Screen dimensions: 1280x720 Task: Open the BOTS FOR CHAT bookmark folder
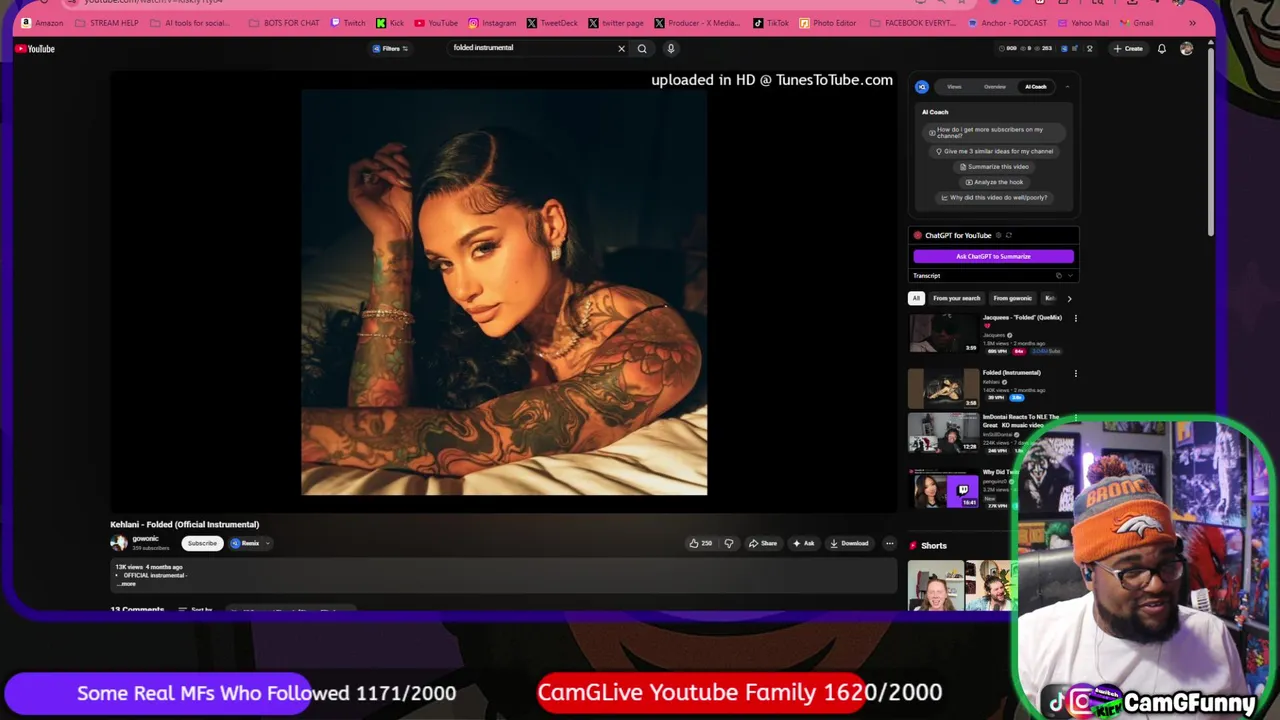point(283,22)
